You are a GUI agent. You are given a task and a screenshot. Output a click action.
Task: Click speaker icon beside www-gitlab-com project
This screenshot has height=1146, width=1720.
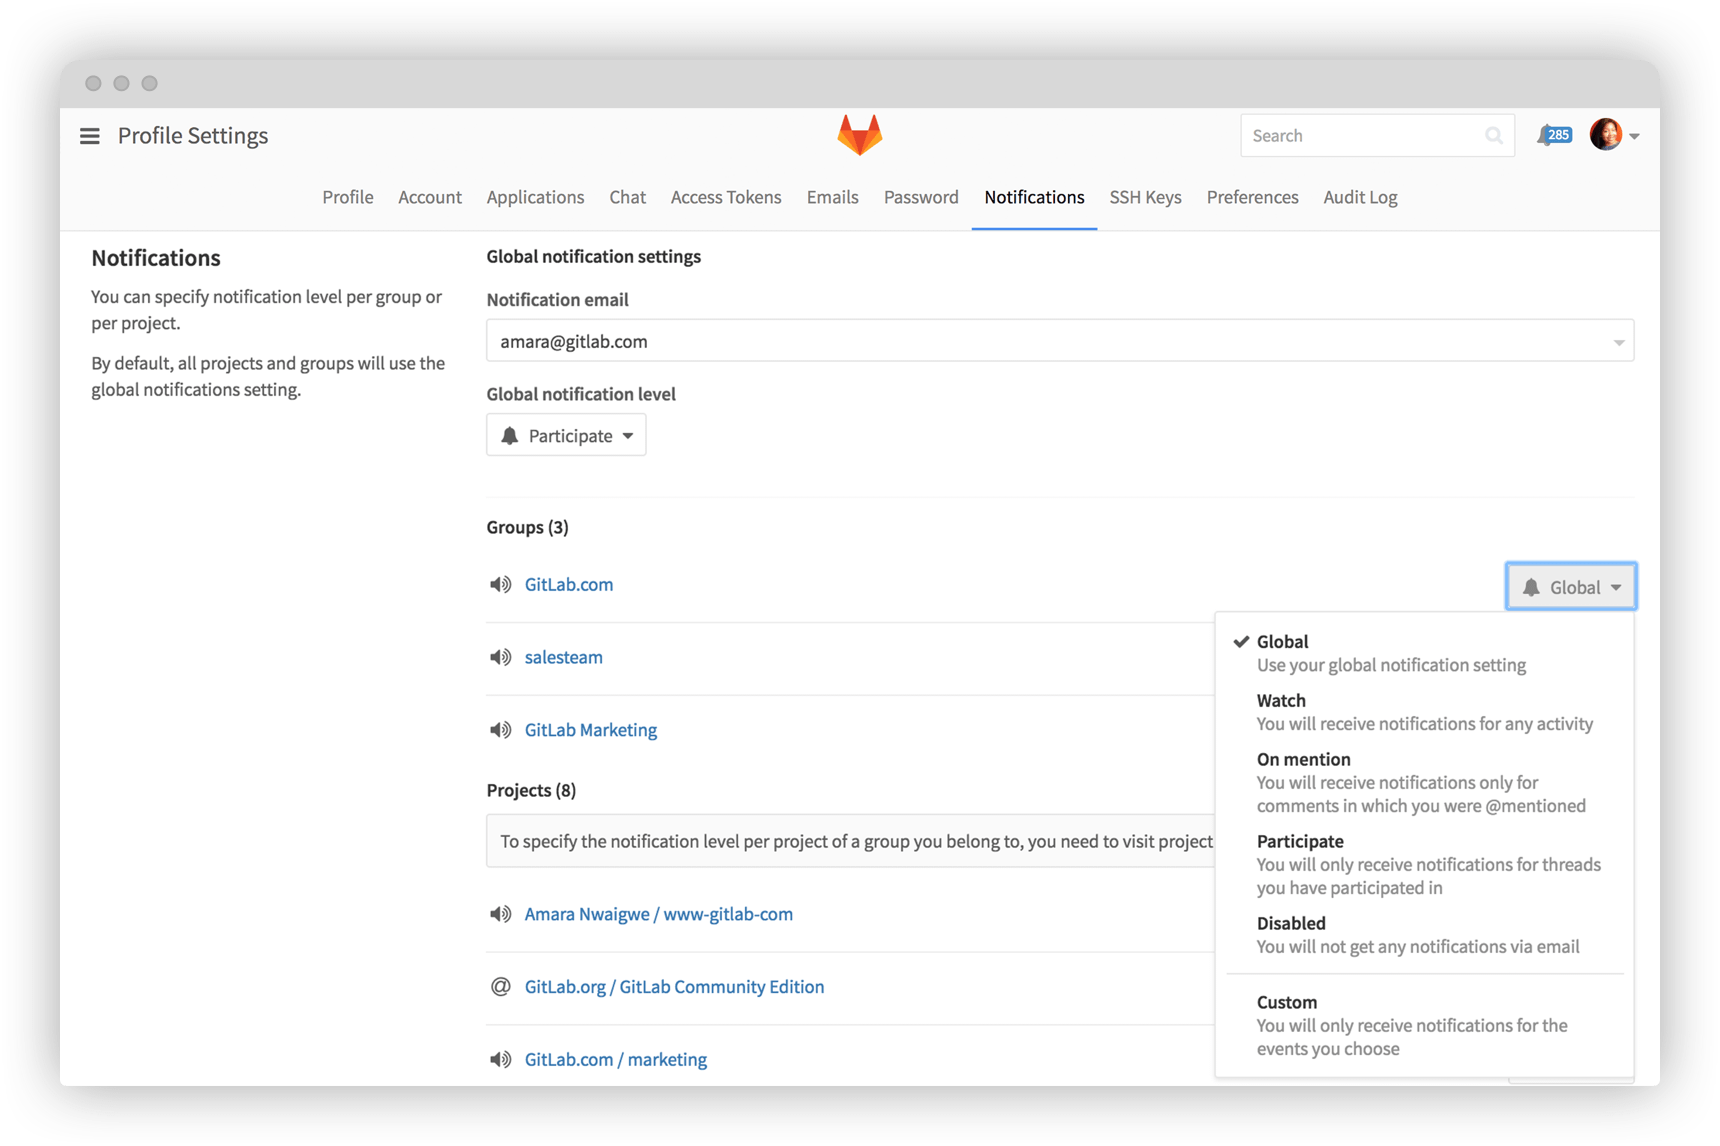500,915
